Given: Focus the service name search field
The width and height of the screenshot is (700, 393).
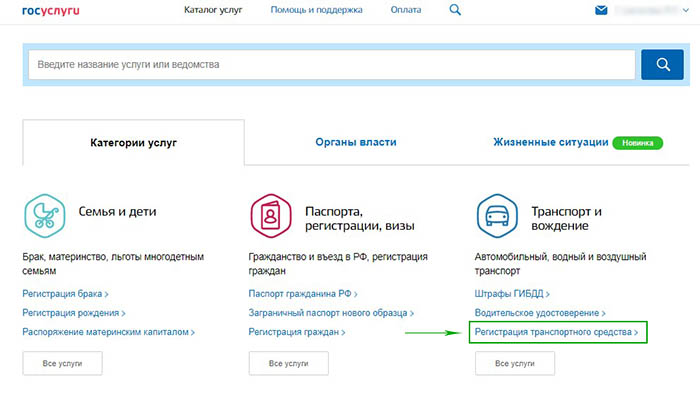Looking at the screenshot, I should tap(332, 65).
